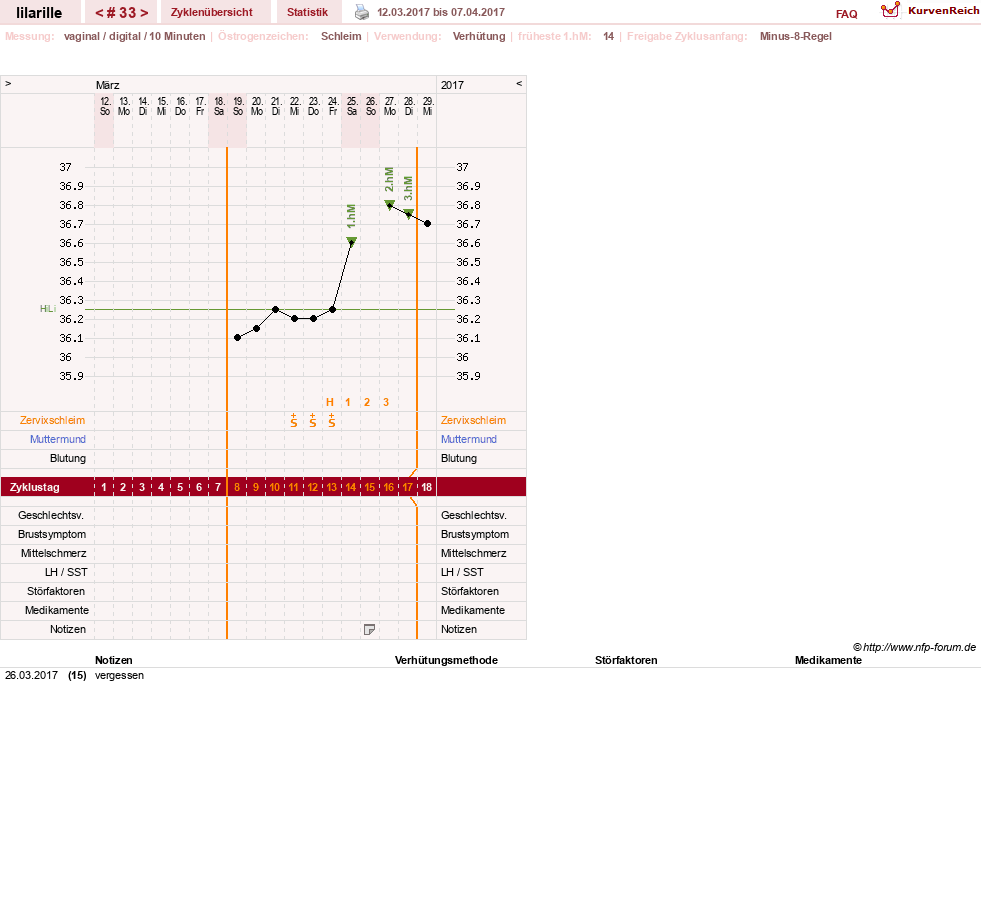The width and height of the screenshot is (981, 899).
Task: Click the Verhütungsmethode column heading
Action: pos(446,660)
